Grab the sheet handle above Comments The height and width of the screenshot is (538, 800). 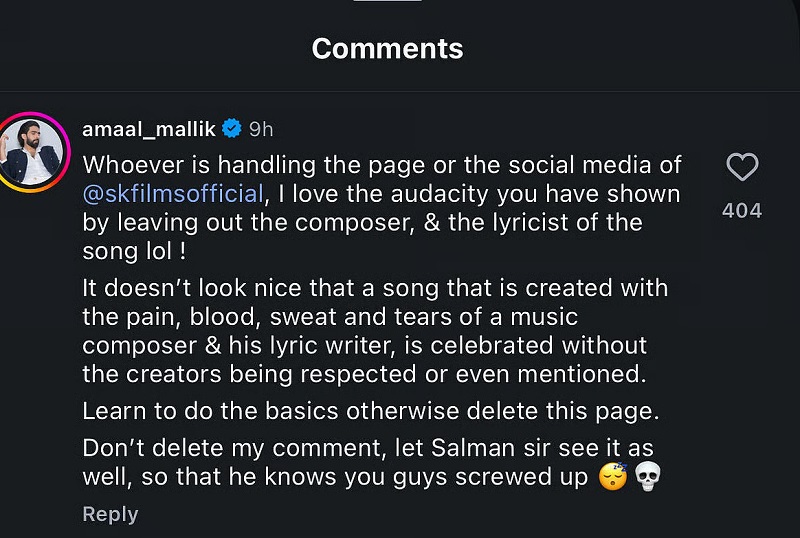pos(387,1)
